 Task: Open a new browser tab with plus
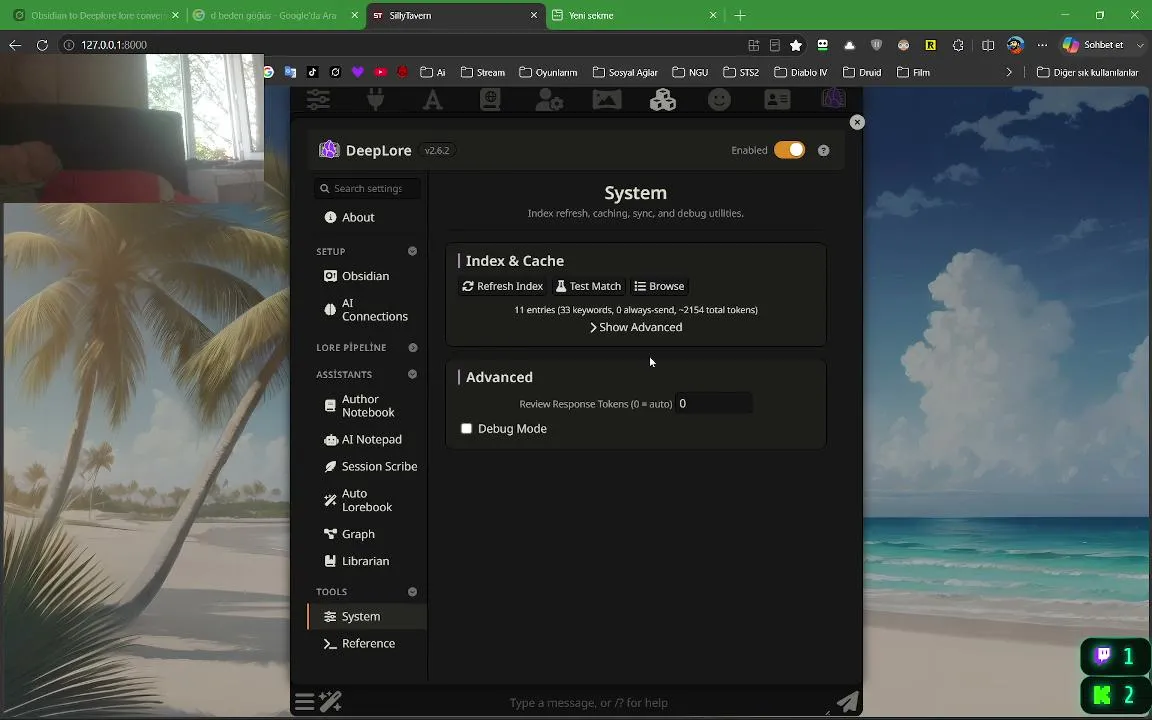740,15
